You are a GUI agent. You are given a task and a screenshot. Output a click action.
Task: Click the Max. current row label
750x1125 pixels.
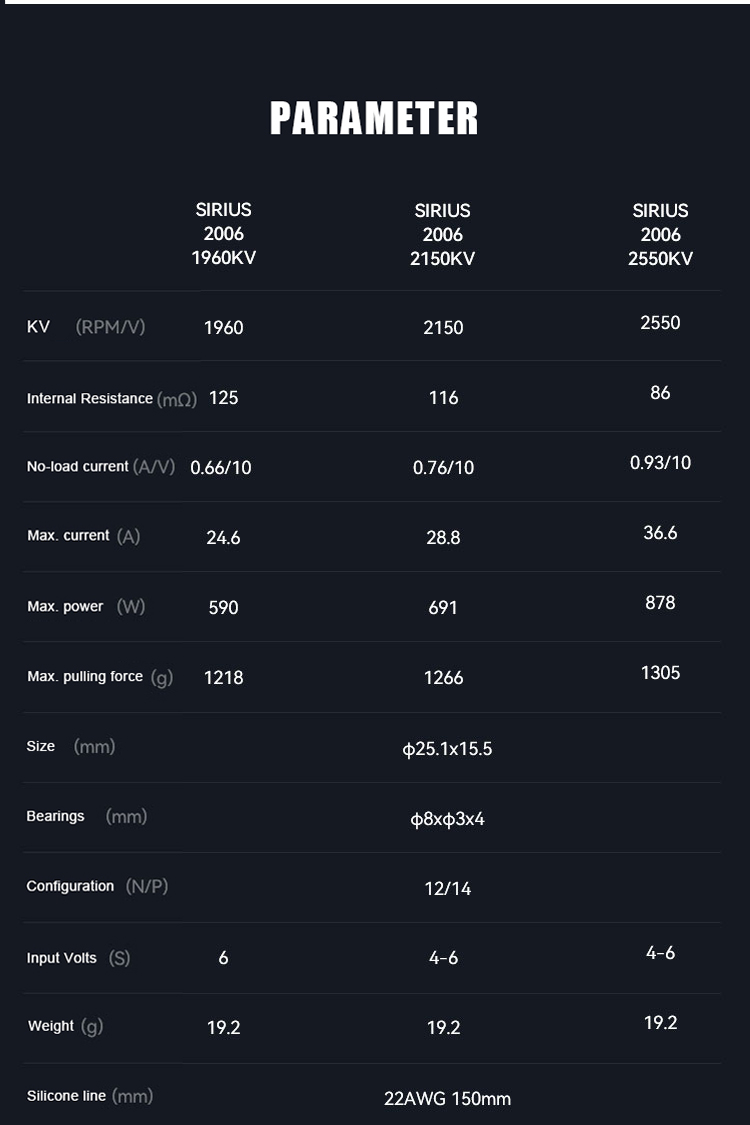pos(83,536)
